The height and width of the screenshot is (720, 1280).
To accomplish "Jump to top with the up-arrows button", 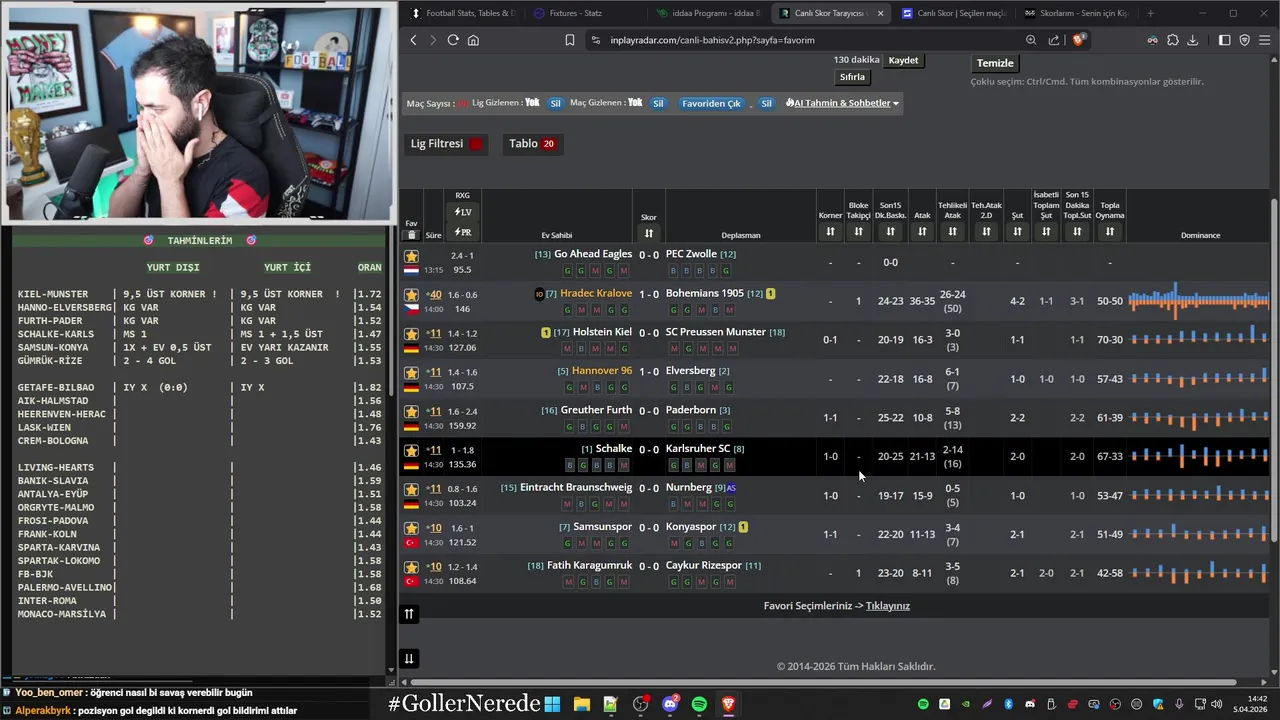I will 409,614.
